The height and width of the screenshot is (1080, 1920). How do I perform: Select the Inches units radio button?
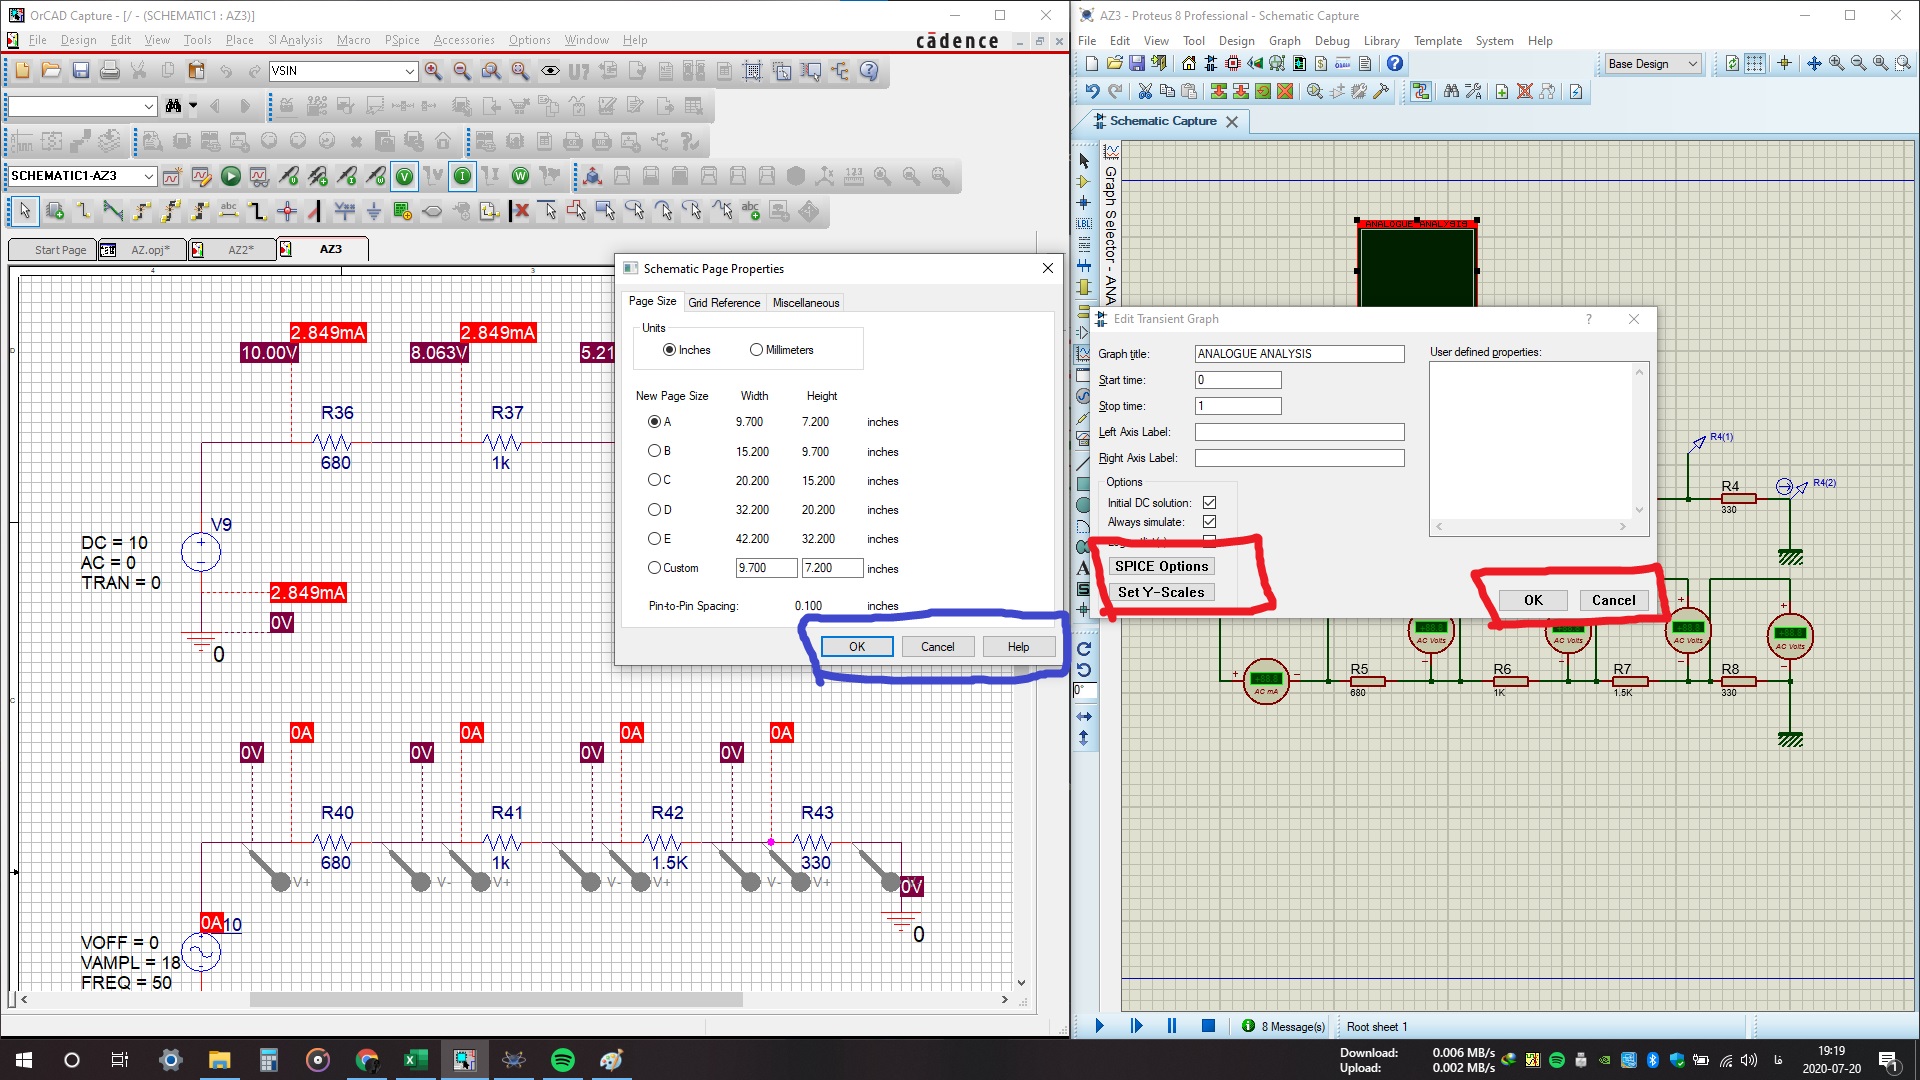(x=669, y=350)
